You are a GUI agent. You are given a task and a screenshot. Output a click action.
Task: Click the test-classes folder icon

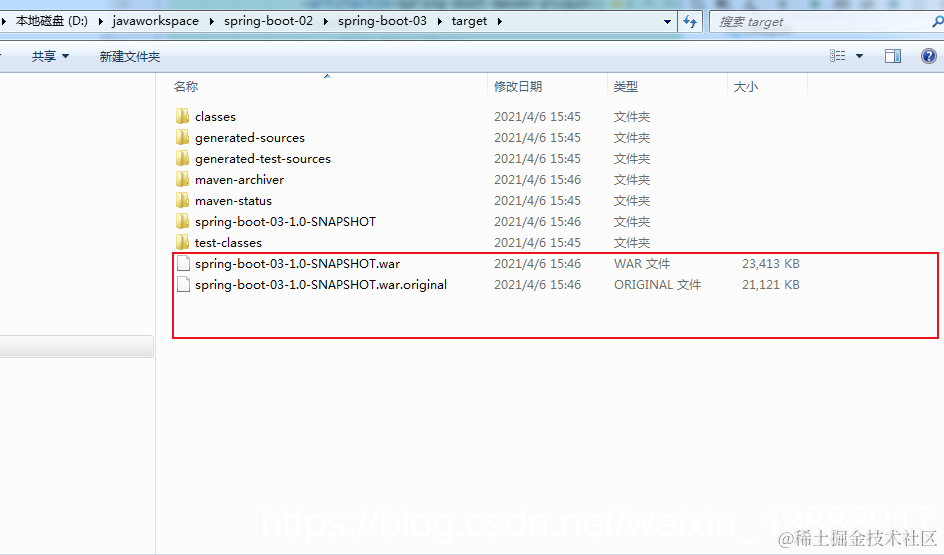coord(182,243)
